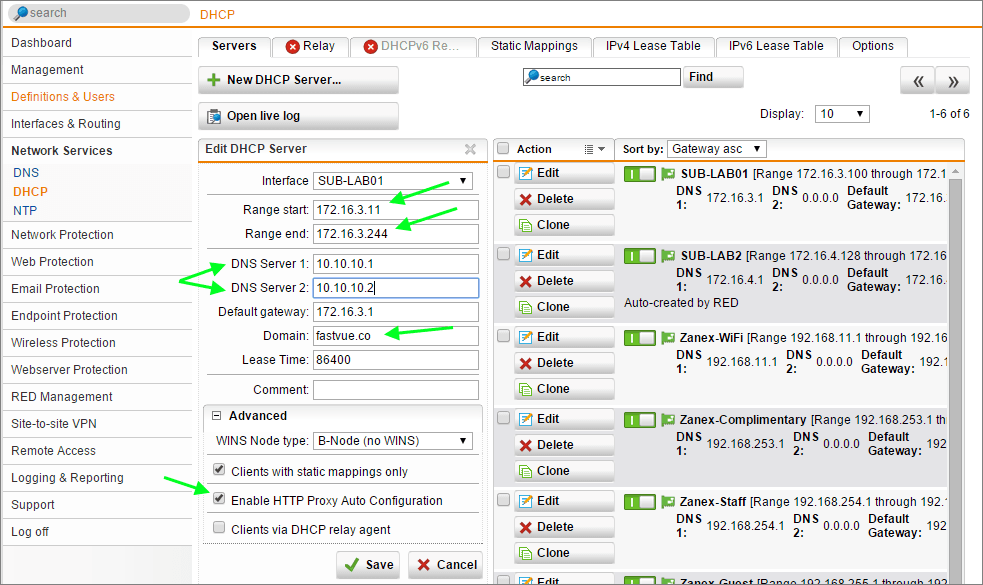Image resolution: width=983 pixels, height=585 pixels.
Task: Click the green flag icon for Zanex-Staff
Action: pos(668,502)
